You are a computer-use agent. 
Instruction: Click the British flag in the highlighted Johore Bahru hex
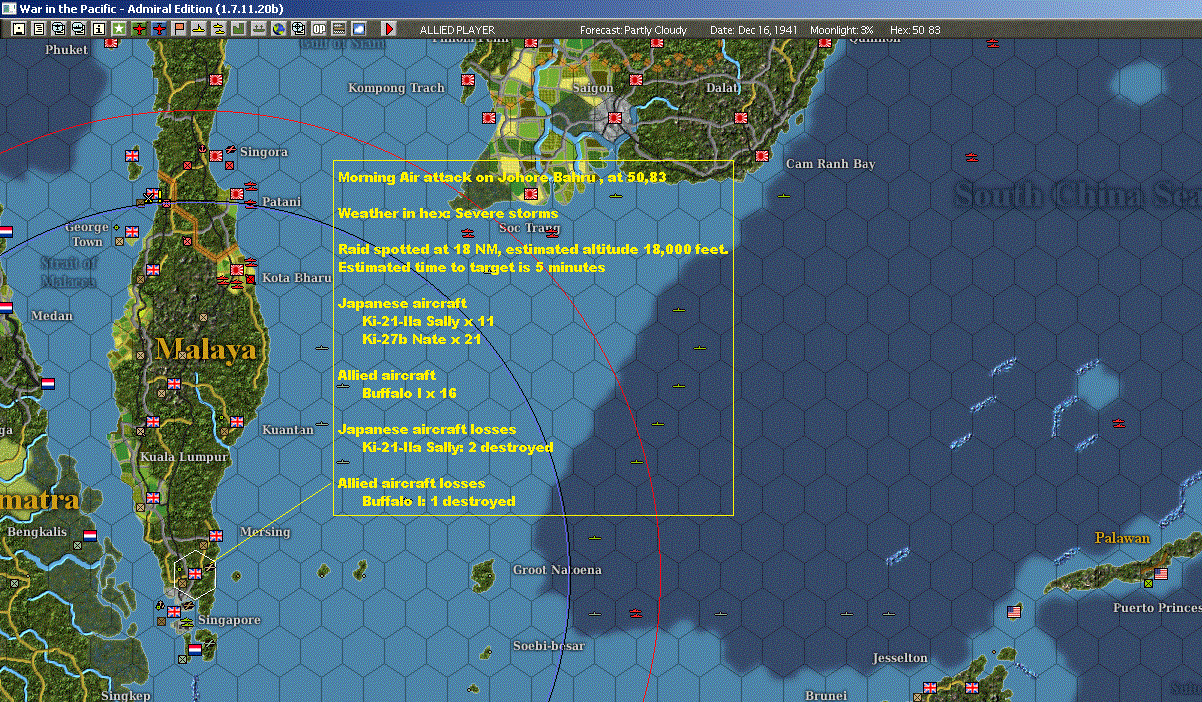pyautogui.click(x=195, y=574)
